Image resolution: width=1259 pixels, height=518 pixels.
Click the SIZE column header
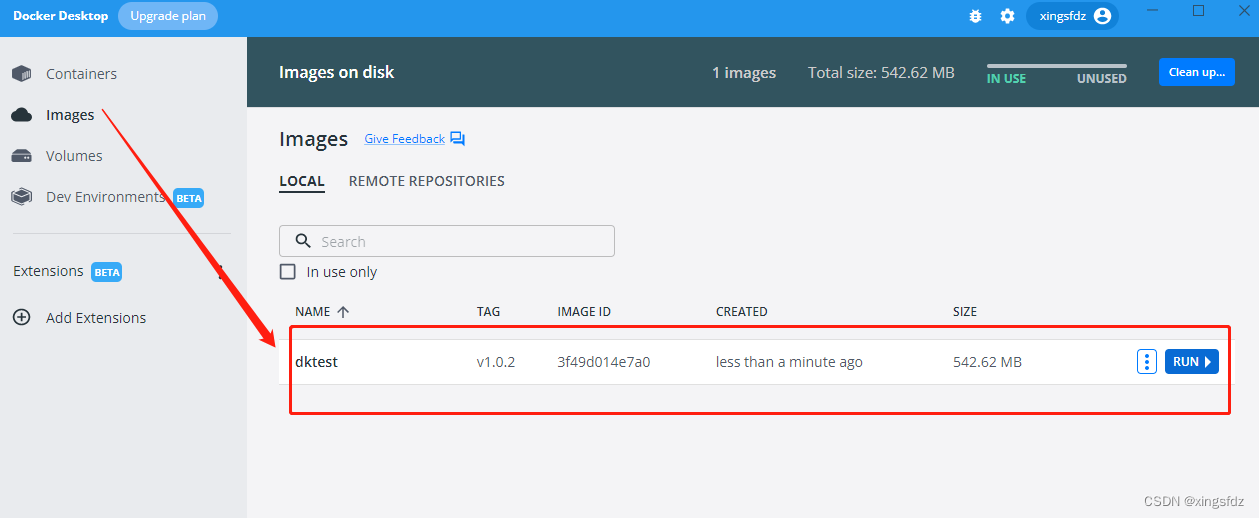pyautogui.click(x=965, y=312)
